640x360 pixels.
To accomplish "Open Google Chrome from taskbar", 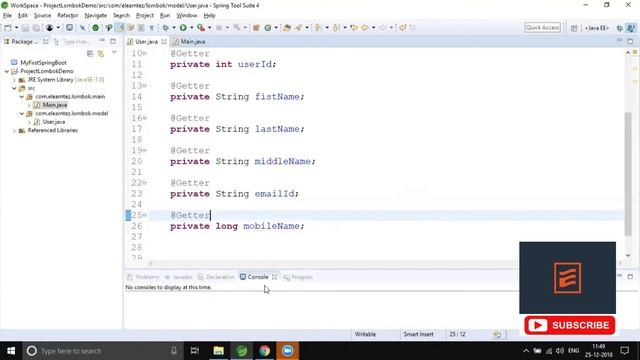I will (264, 351).
